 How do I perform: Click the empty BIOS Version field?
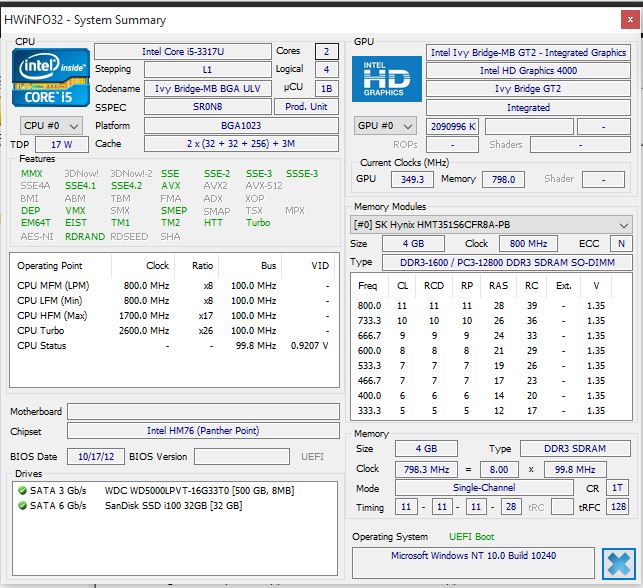point(242,456)
